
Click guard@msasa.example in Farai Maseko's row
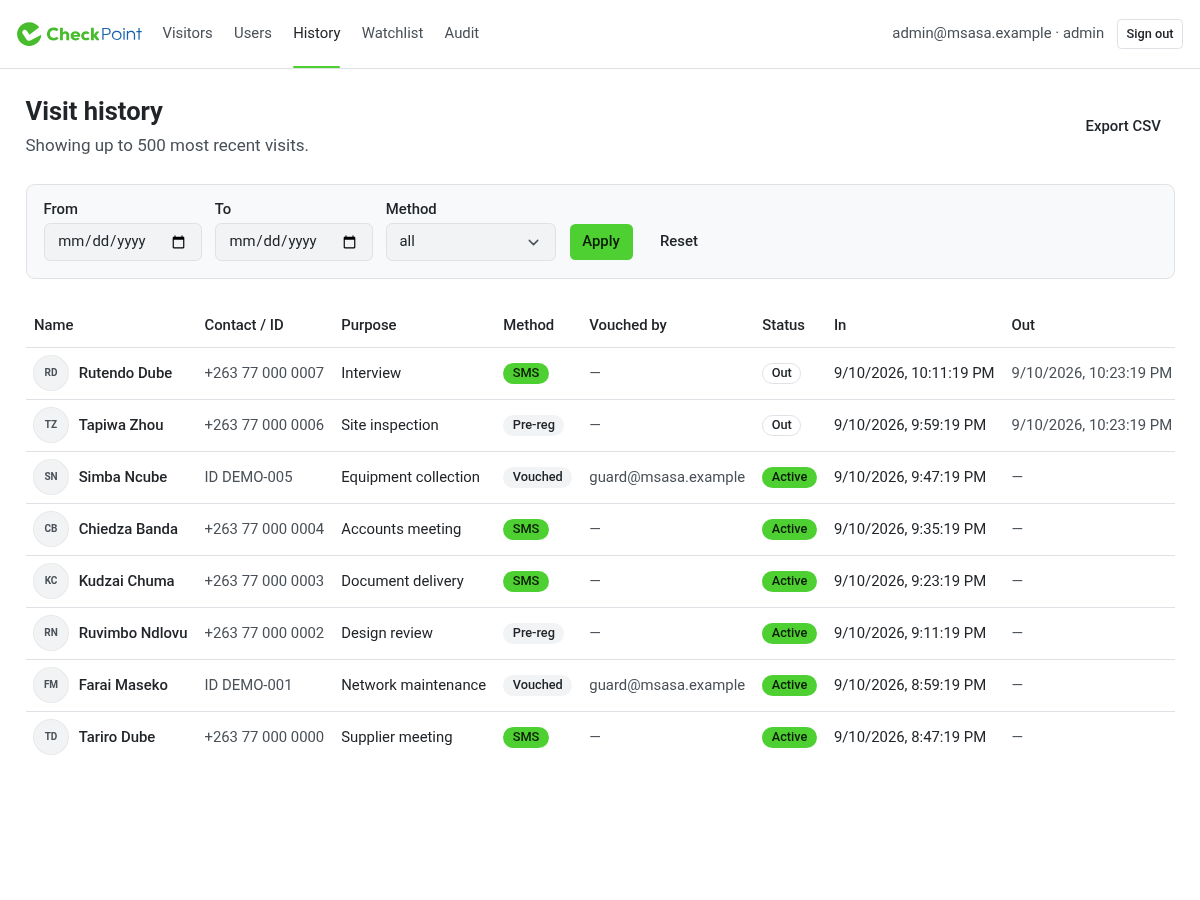[x=667, y=685]
